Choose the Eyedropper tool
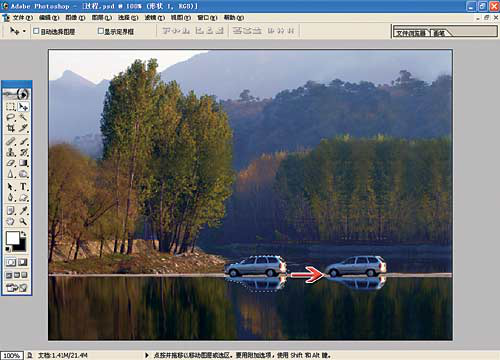The height and width of the screenshot is (360, 500). (23, 210)
